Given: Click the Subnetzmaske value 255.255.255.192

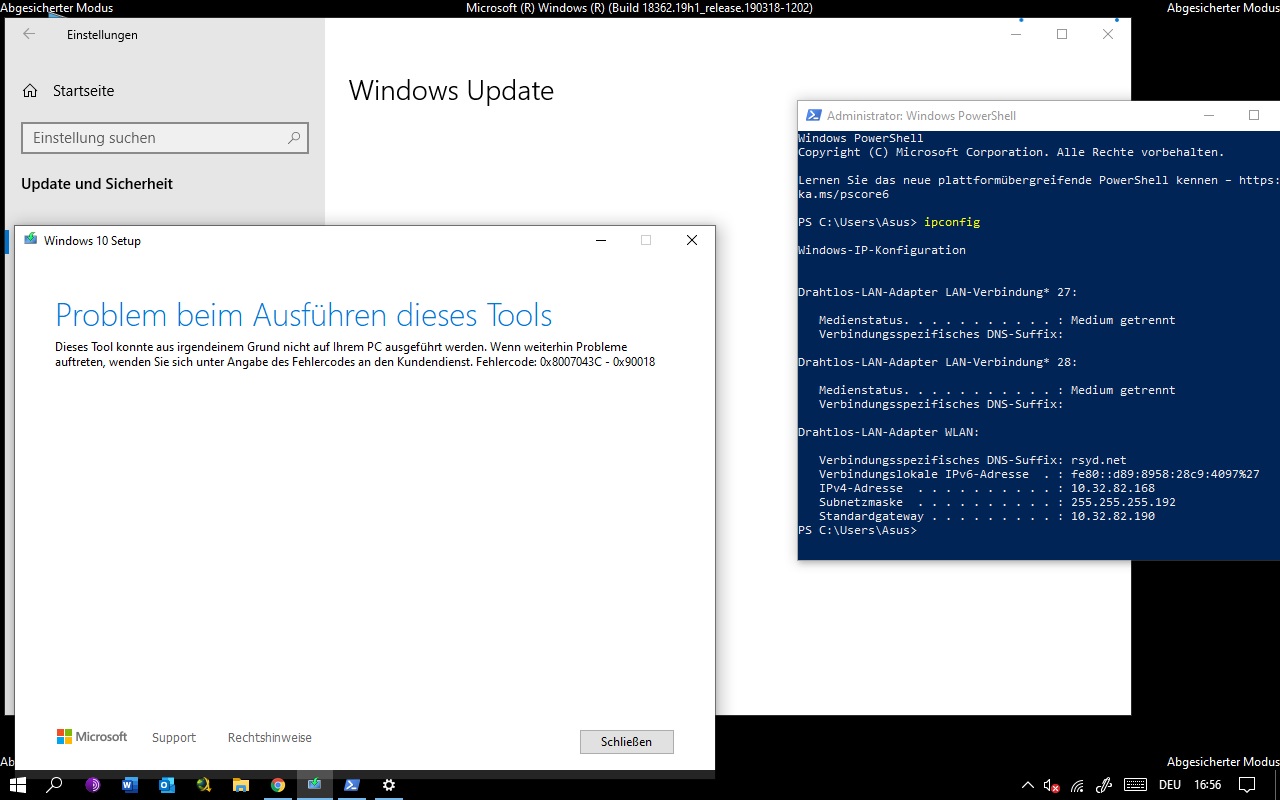Looking at the screenshot, I should 1123,502.
